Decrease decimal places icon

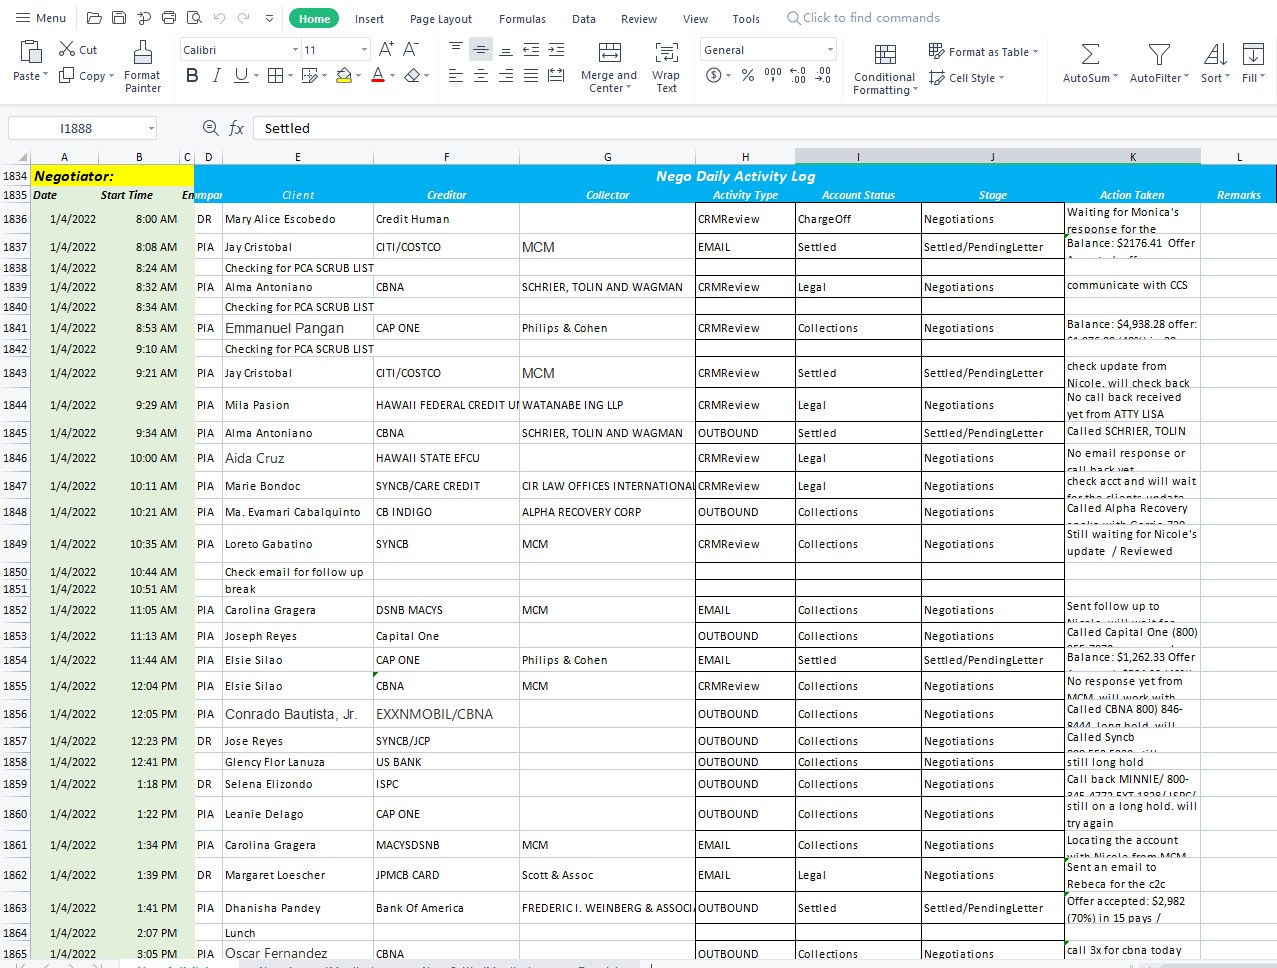(x=823, y=75)
